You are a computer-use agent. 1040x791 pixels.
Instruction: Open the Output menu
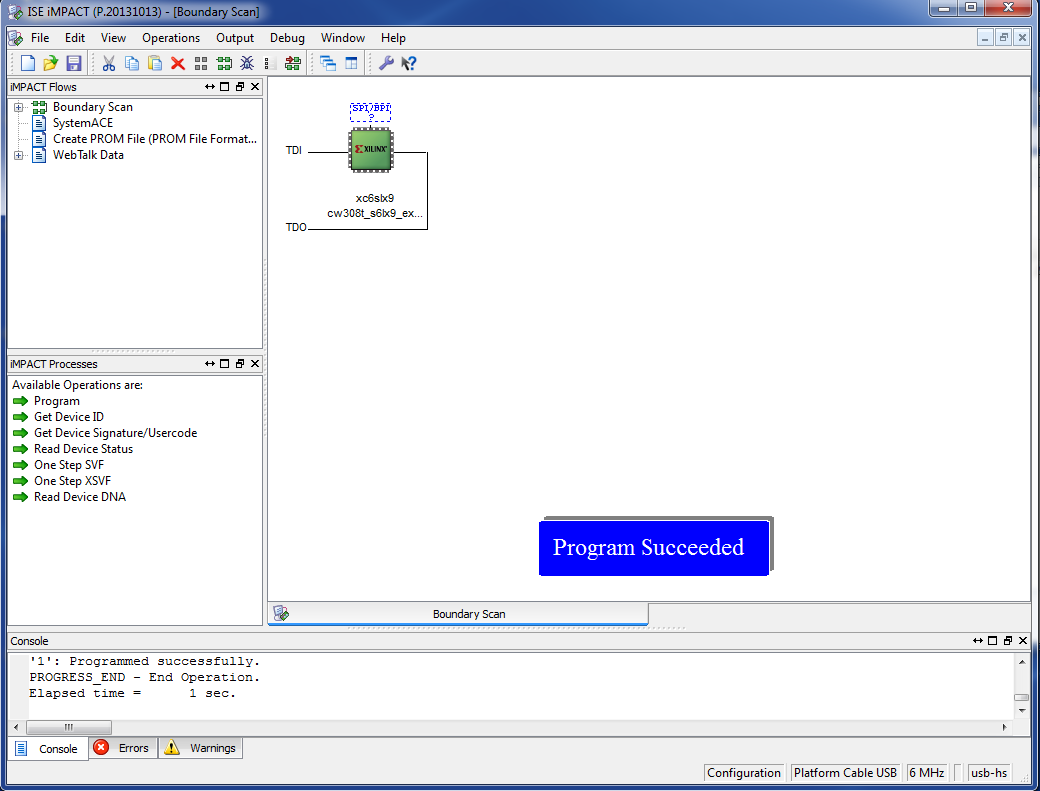coord(235,38)
